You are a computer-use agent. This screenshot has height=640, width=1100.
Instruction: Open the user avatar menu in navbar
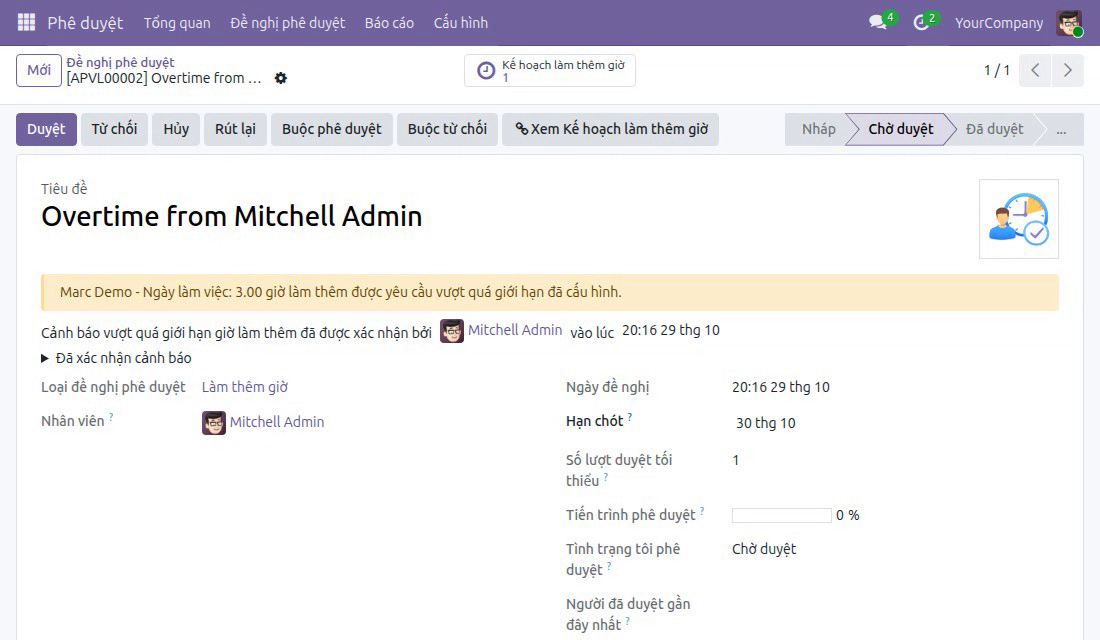pyautogui.click(x=1069, y=23)
